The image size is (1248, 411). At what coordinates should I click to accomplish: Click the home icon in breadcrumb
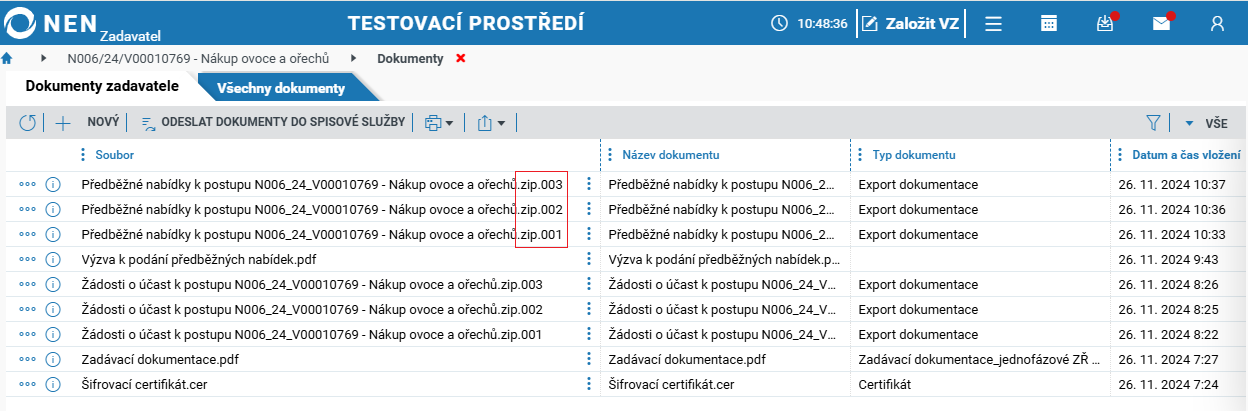tap(7, 59)
